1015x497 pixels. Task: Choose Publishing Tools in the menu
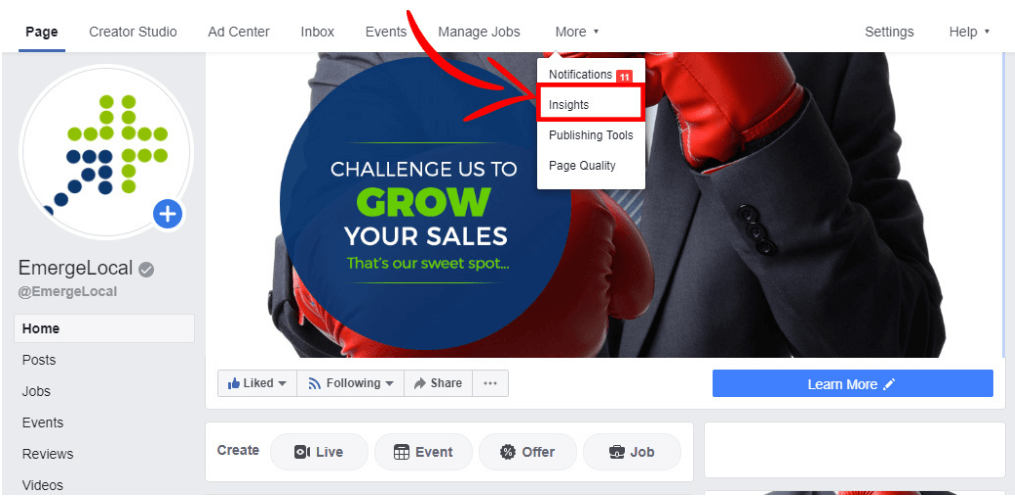pyautogui.click(x=591, y=135)
